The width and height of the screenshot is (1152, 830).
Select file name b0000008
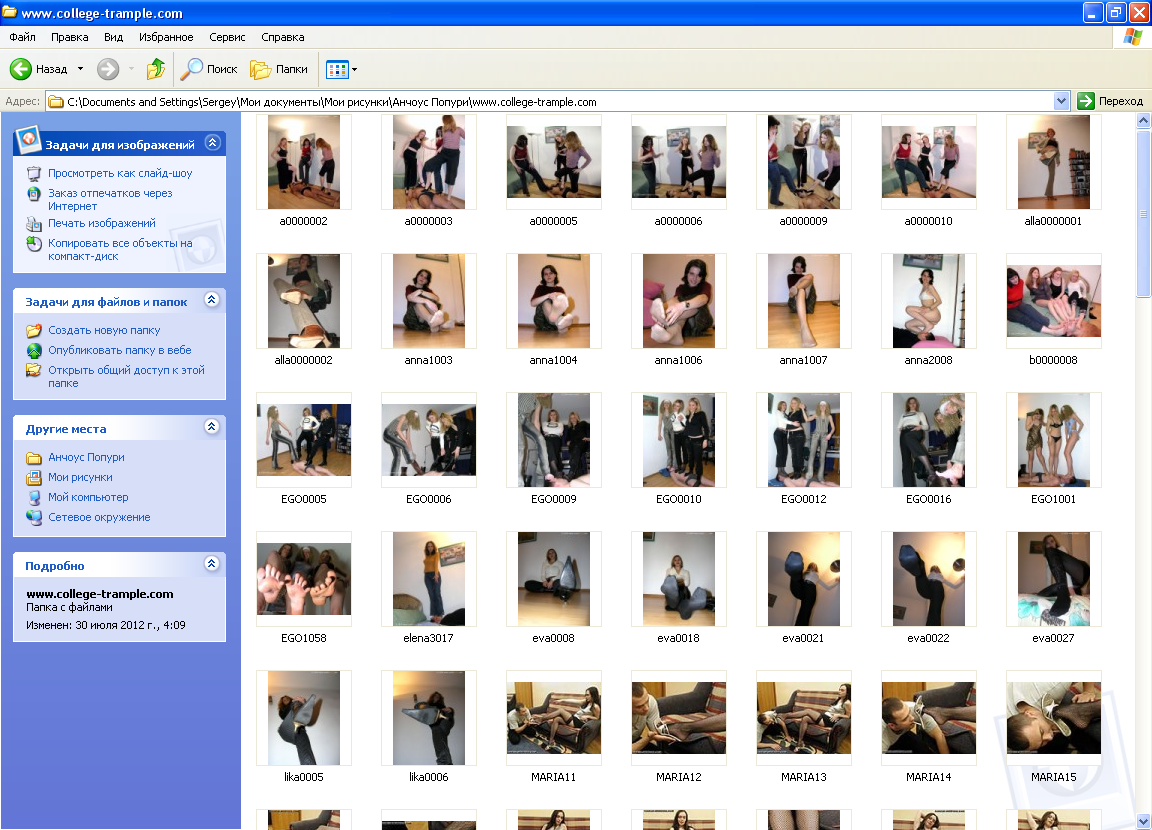point(1053,360)
